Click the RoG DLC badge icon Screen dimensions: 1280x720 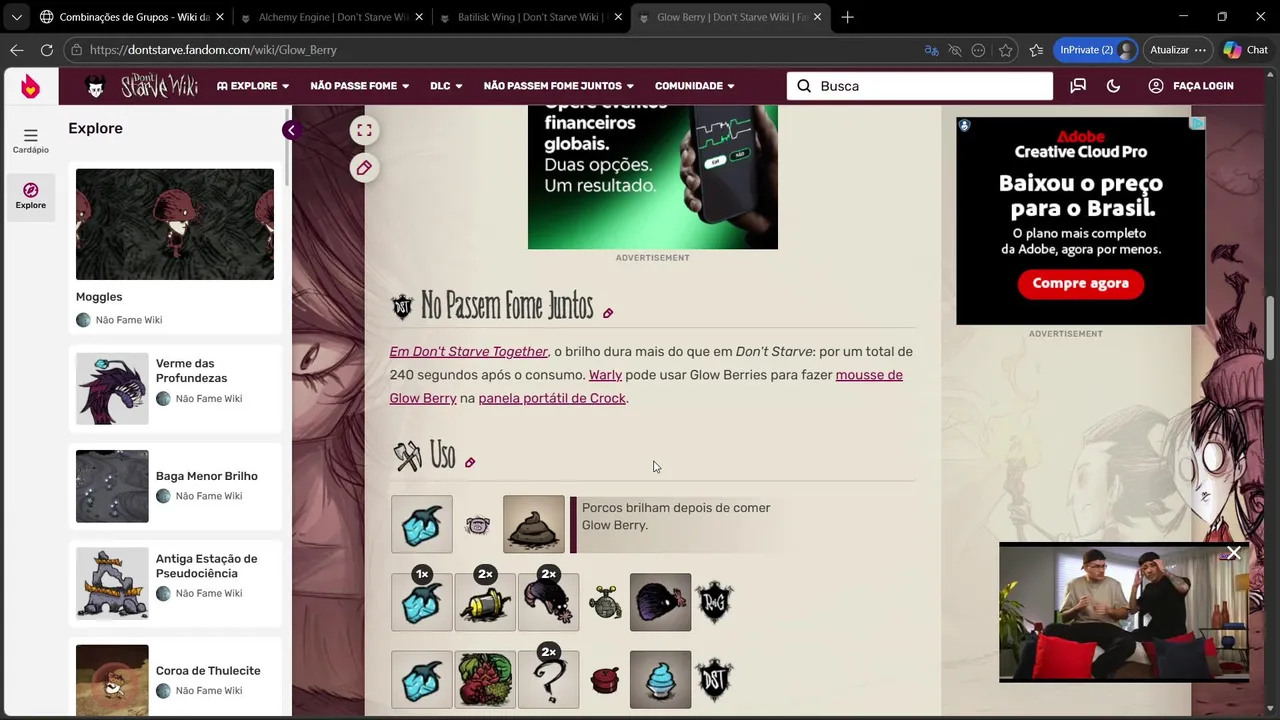click(x=715, y=602)
